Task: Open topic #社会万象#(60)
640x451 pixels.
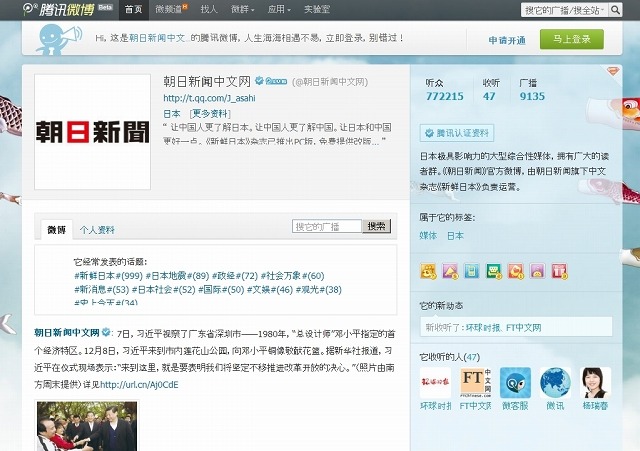Action: pos(292,276)
